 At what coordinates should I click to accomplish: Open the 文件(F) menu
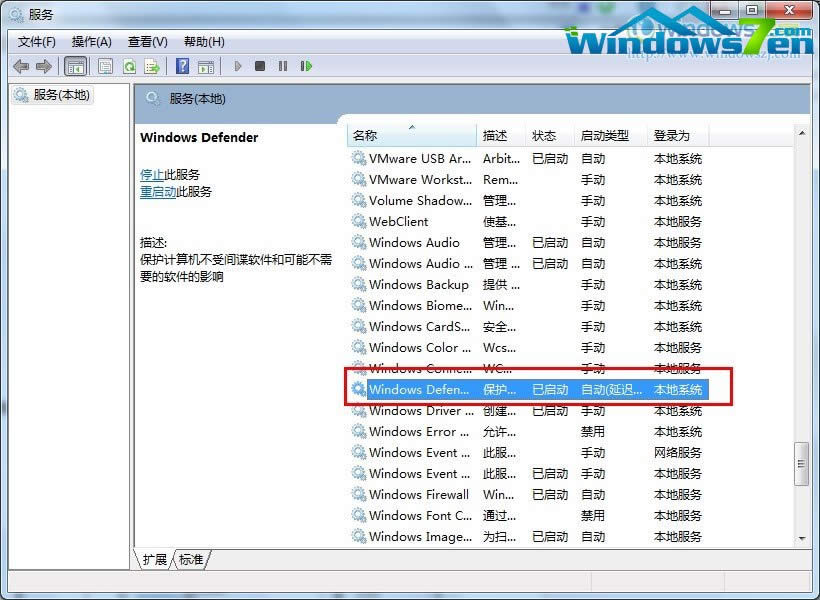point(36,41)
